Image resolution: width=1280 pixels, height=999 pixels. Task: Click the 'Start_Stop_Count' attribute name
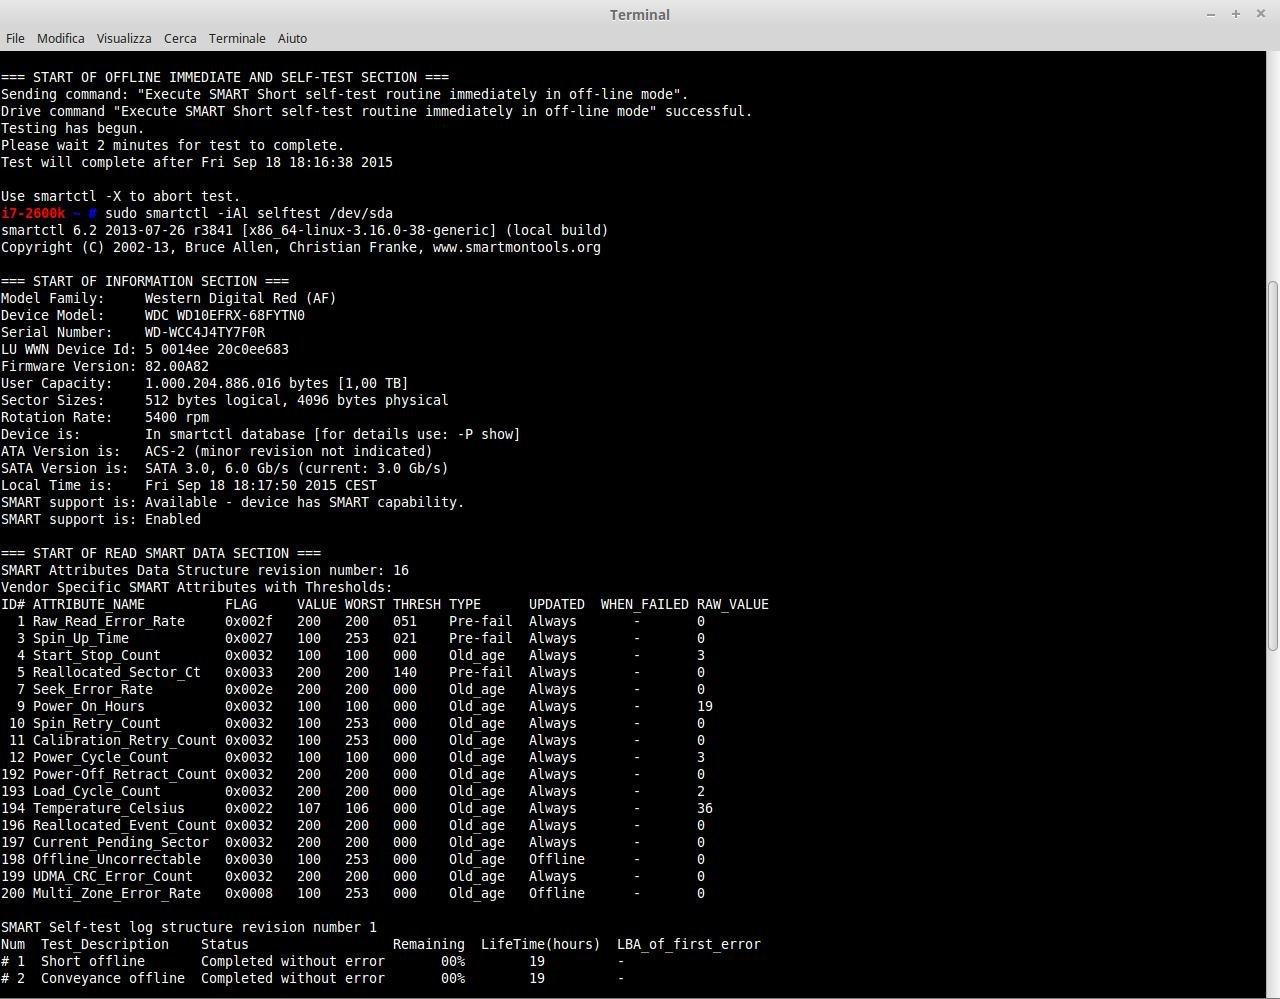[x=97, y=655]
